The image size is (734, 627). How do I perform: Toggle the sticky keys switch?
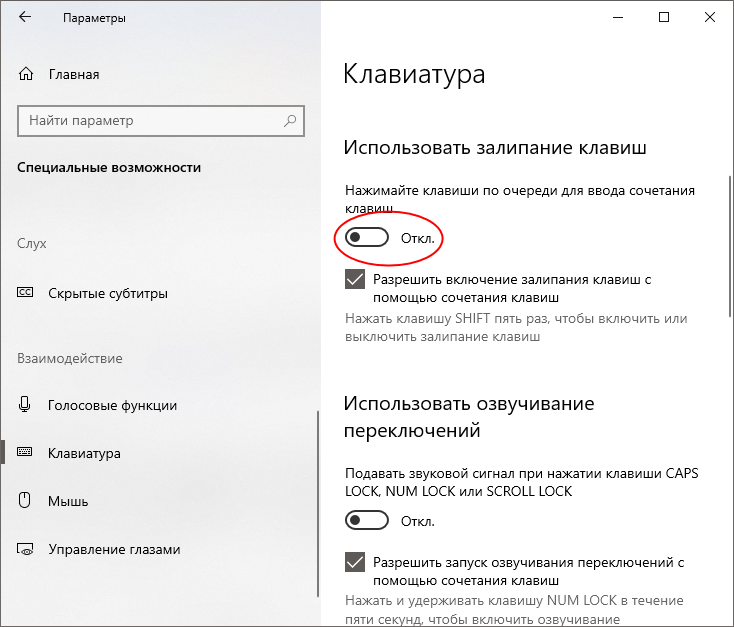(x=367, y=237)
